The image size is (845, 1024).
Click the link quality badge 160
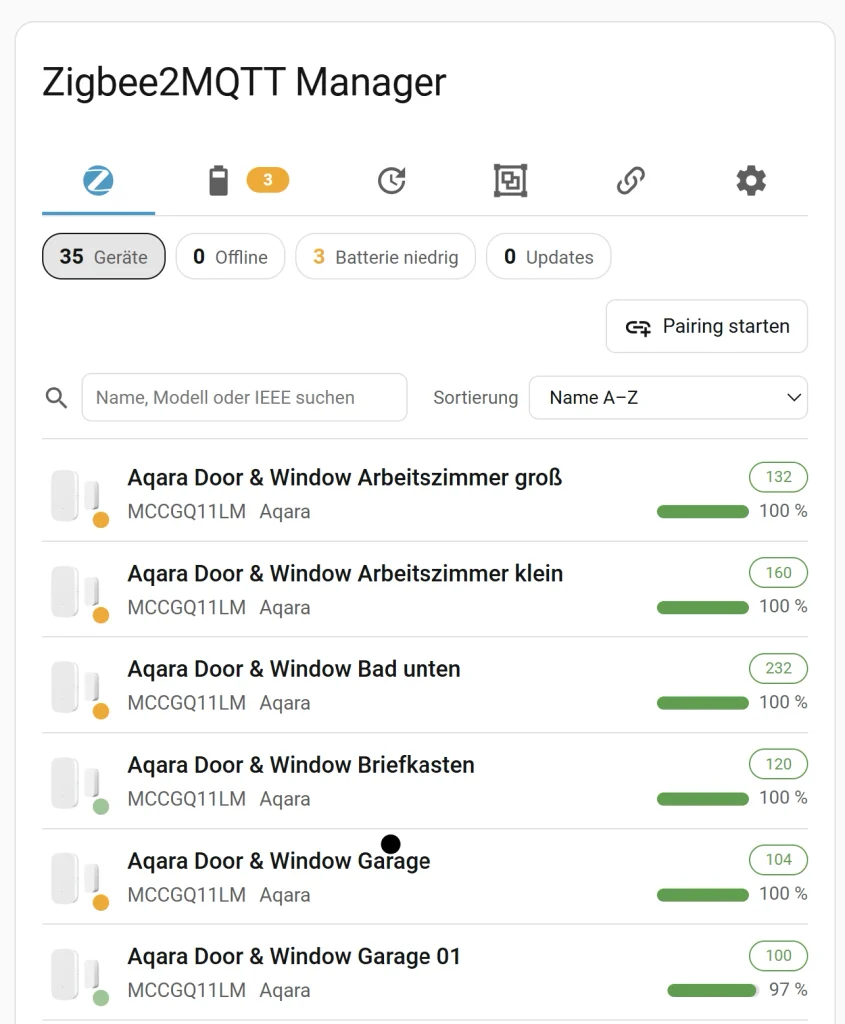778,573
